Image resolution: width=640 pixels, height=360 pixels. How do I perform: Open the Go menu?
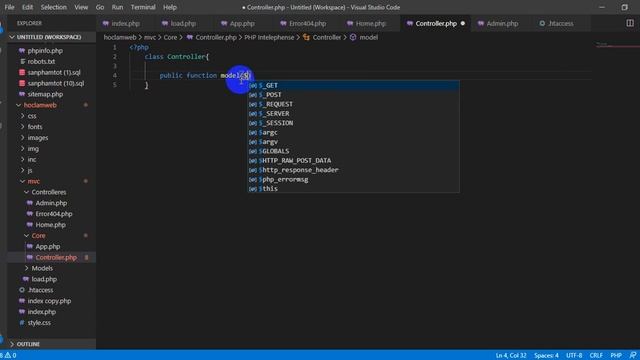coord(100,7)
